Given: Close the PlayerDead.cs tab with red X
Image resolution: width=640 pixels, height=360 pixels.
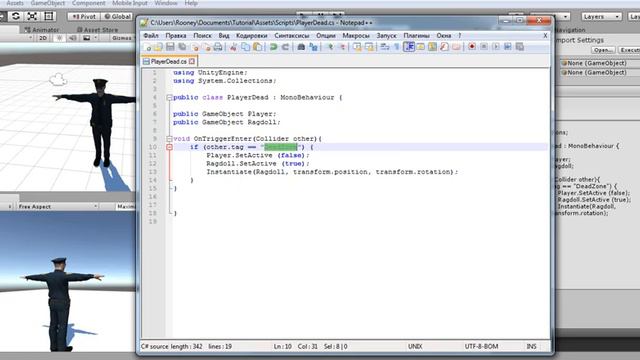Looking at the screenshot, I should click(x=192, y=62).
